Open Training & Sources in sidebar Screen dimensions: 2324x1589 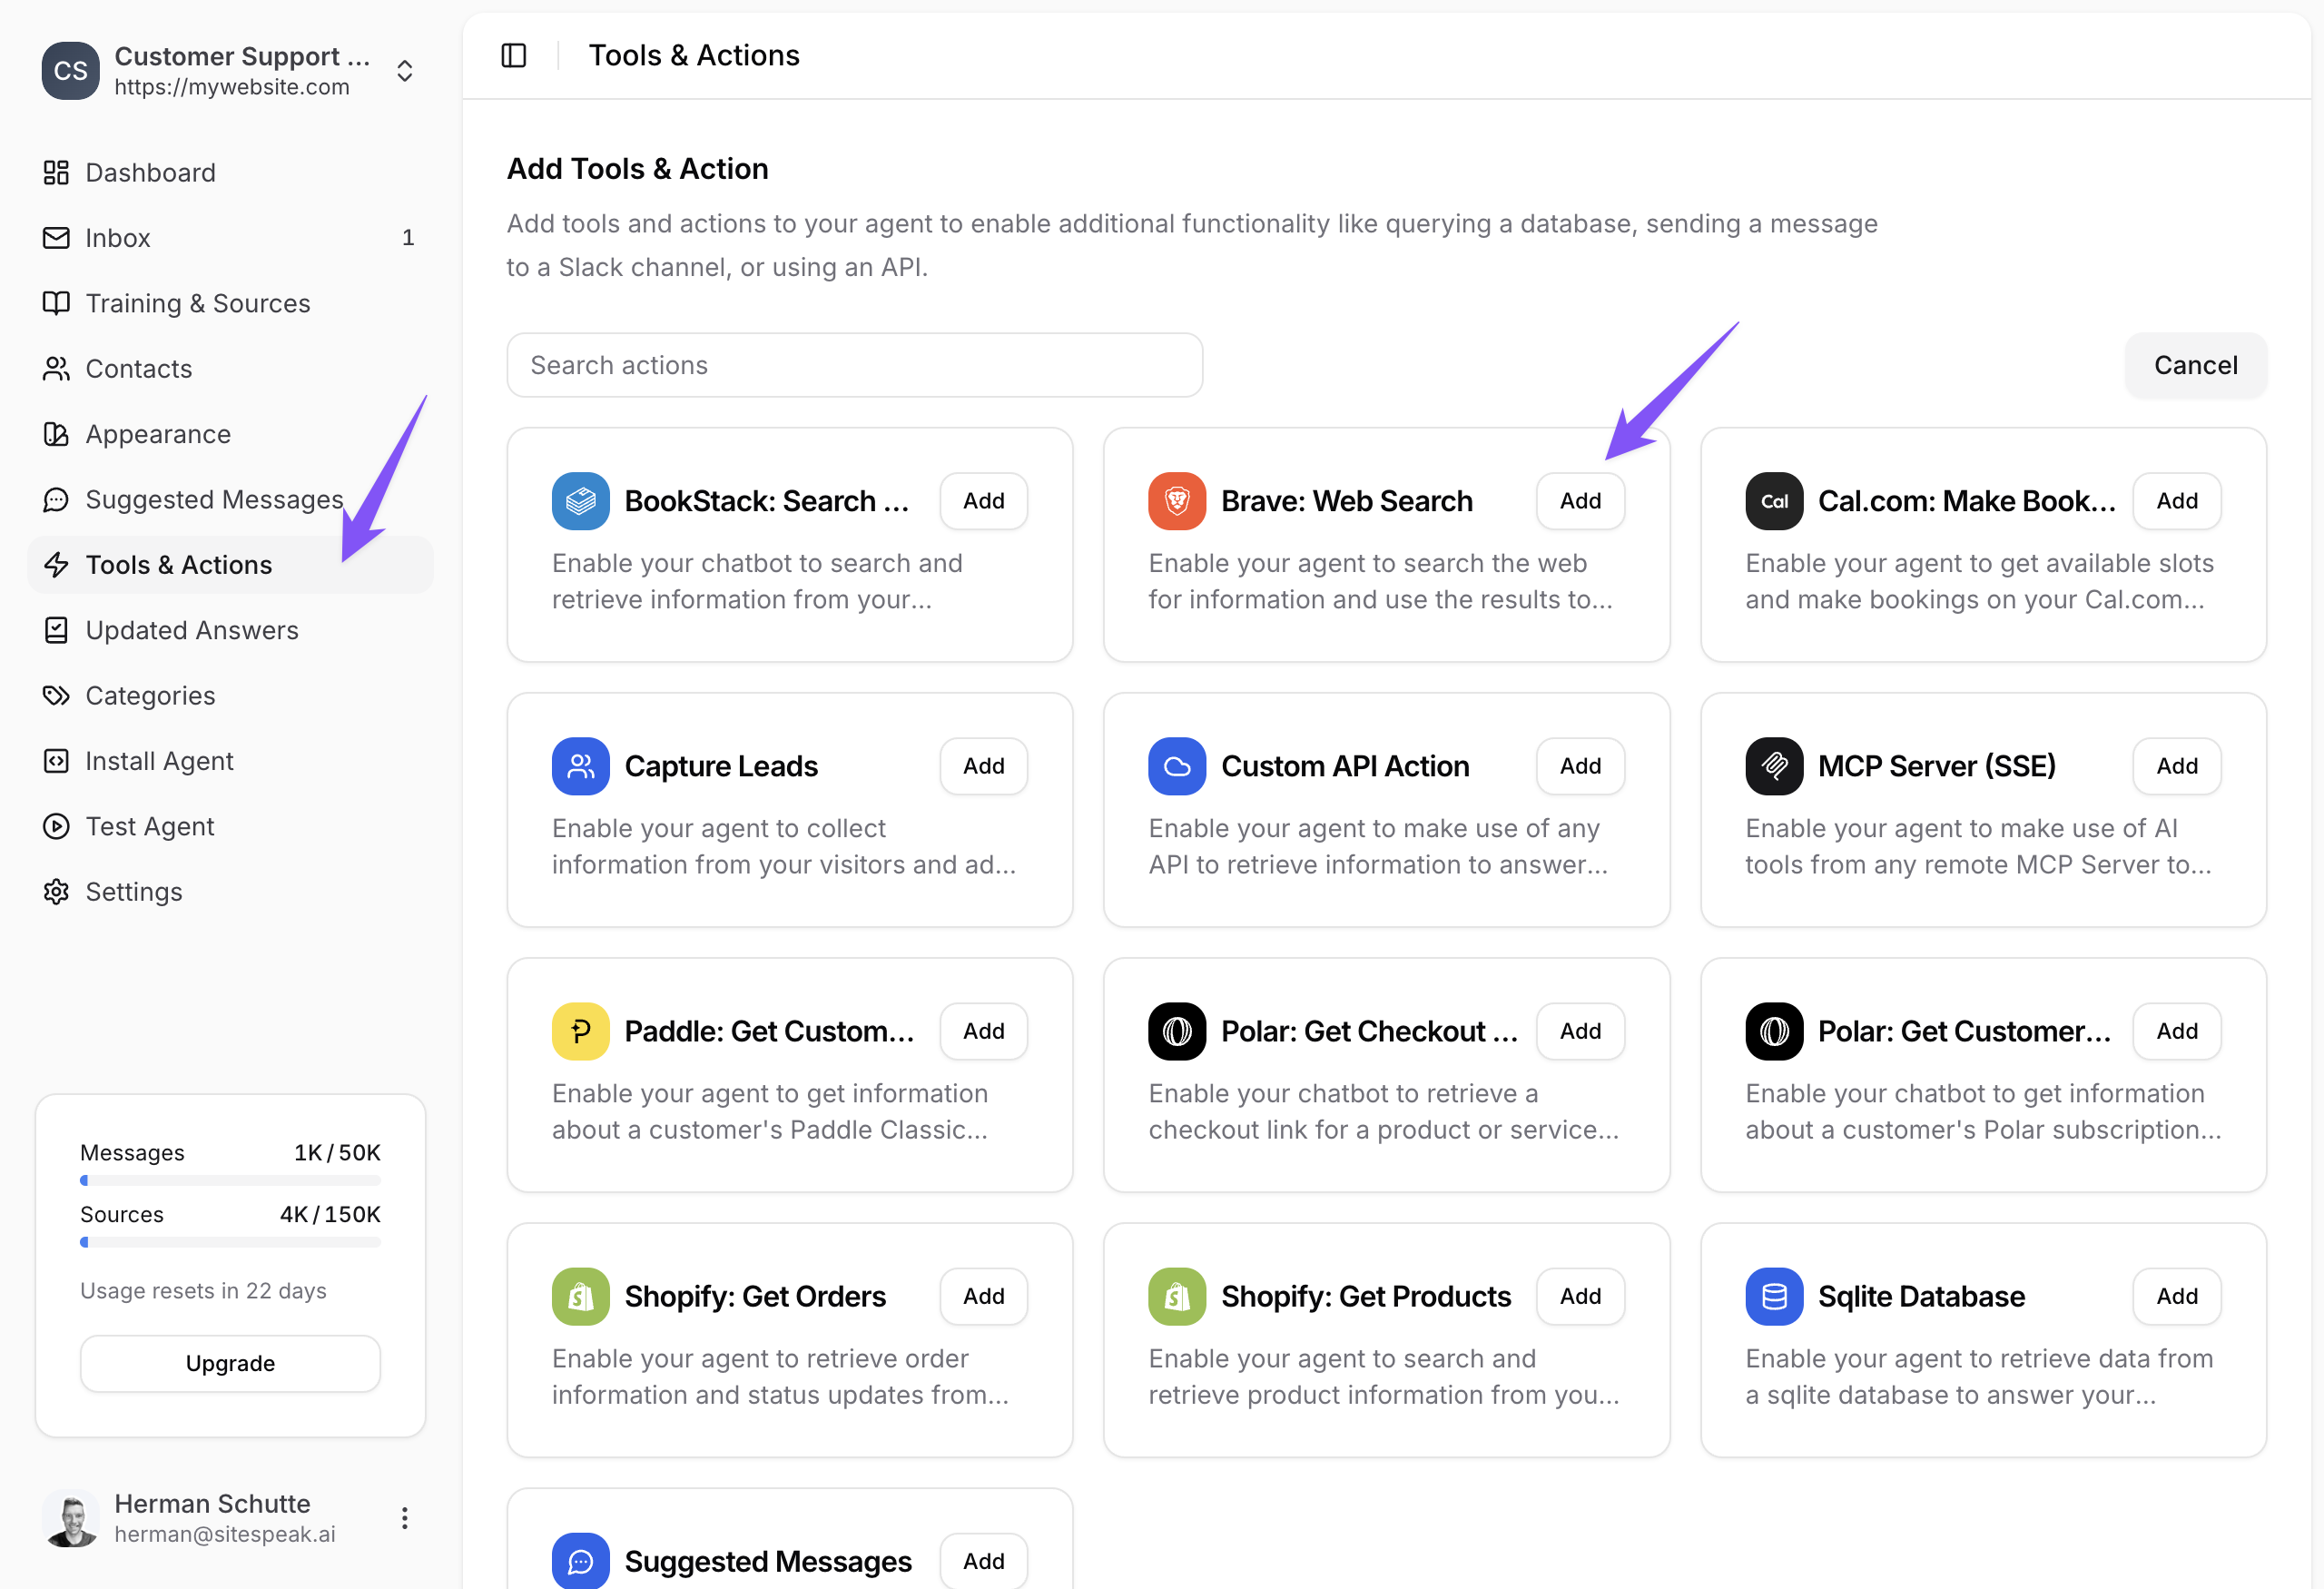(x=197, y=303)
